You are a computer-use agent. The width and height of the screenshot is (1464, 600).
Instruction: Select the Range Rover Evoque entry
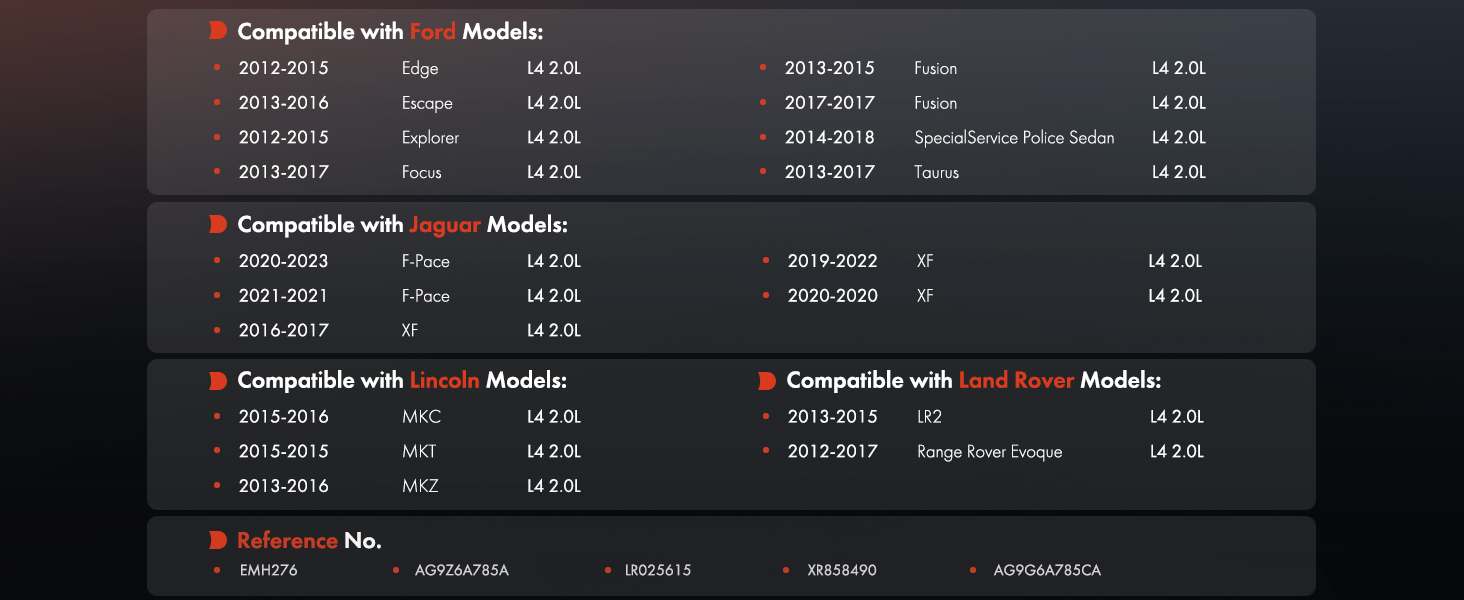989,452
